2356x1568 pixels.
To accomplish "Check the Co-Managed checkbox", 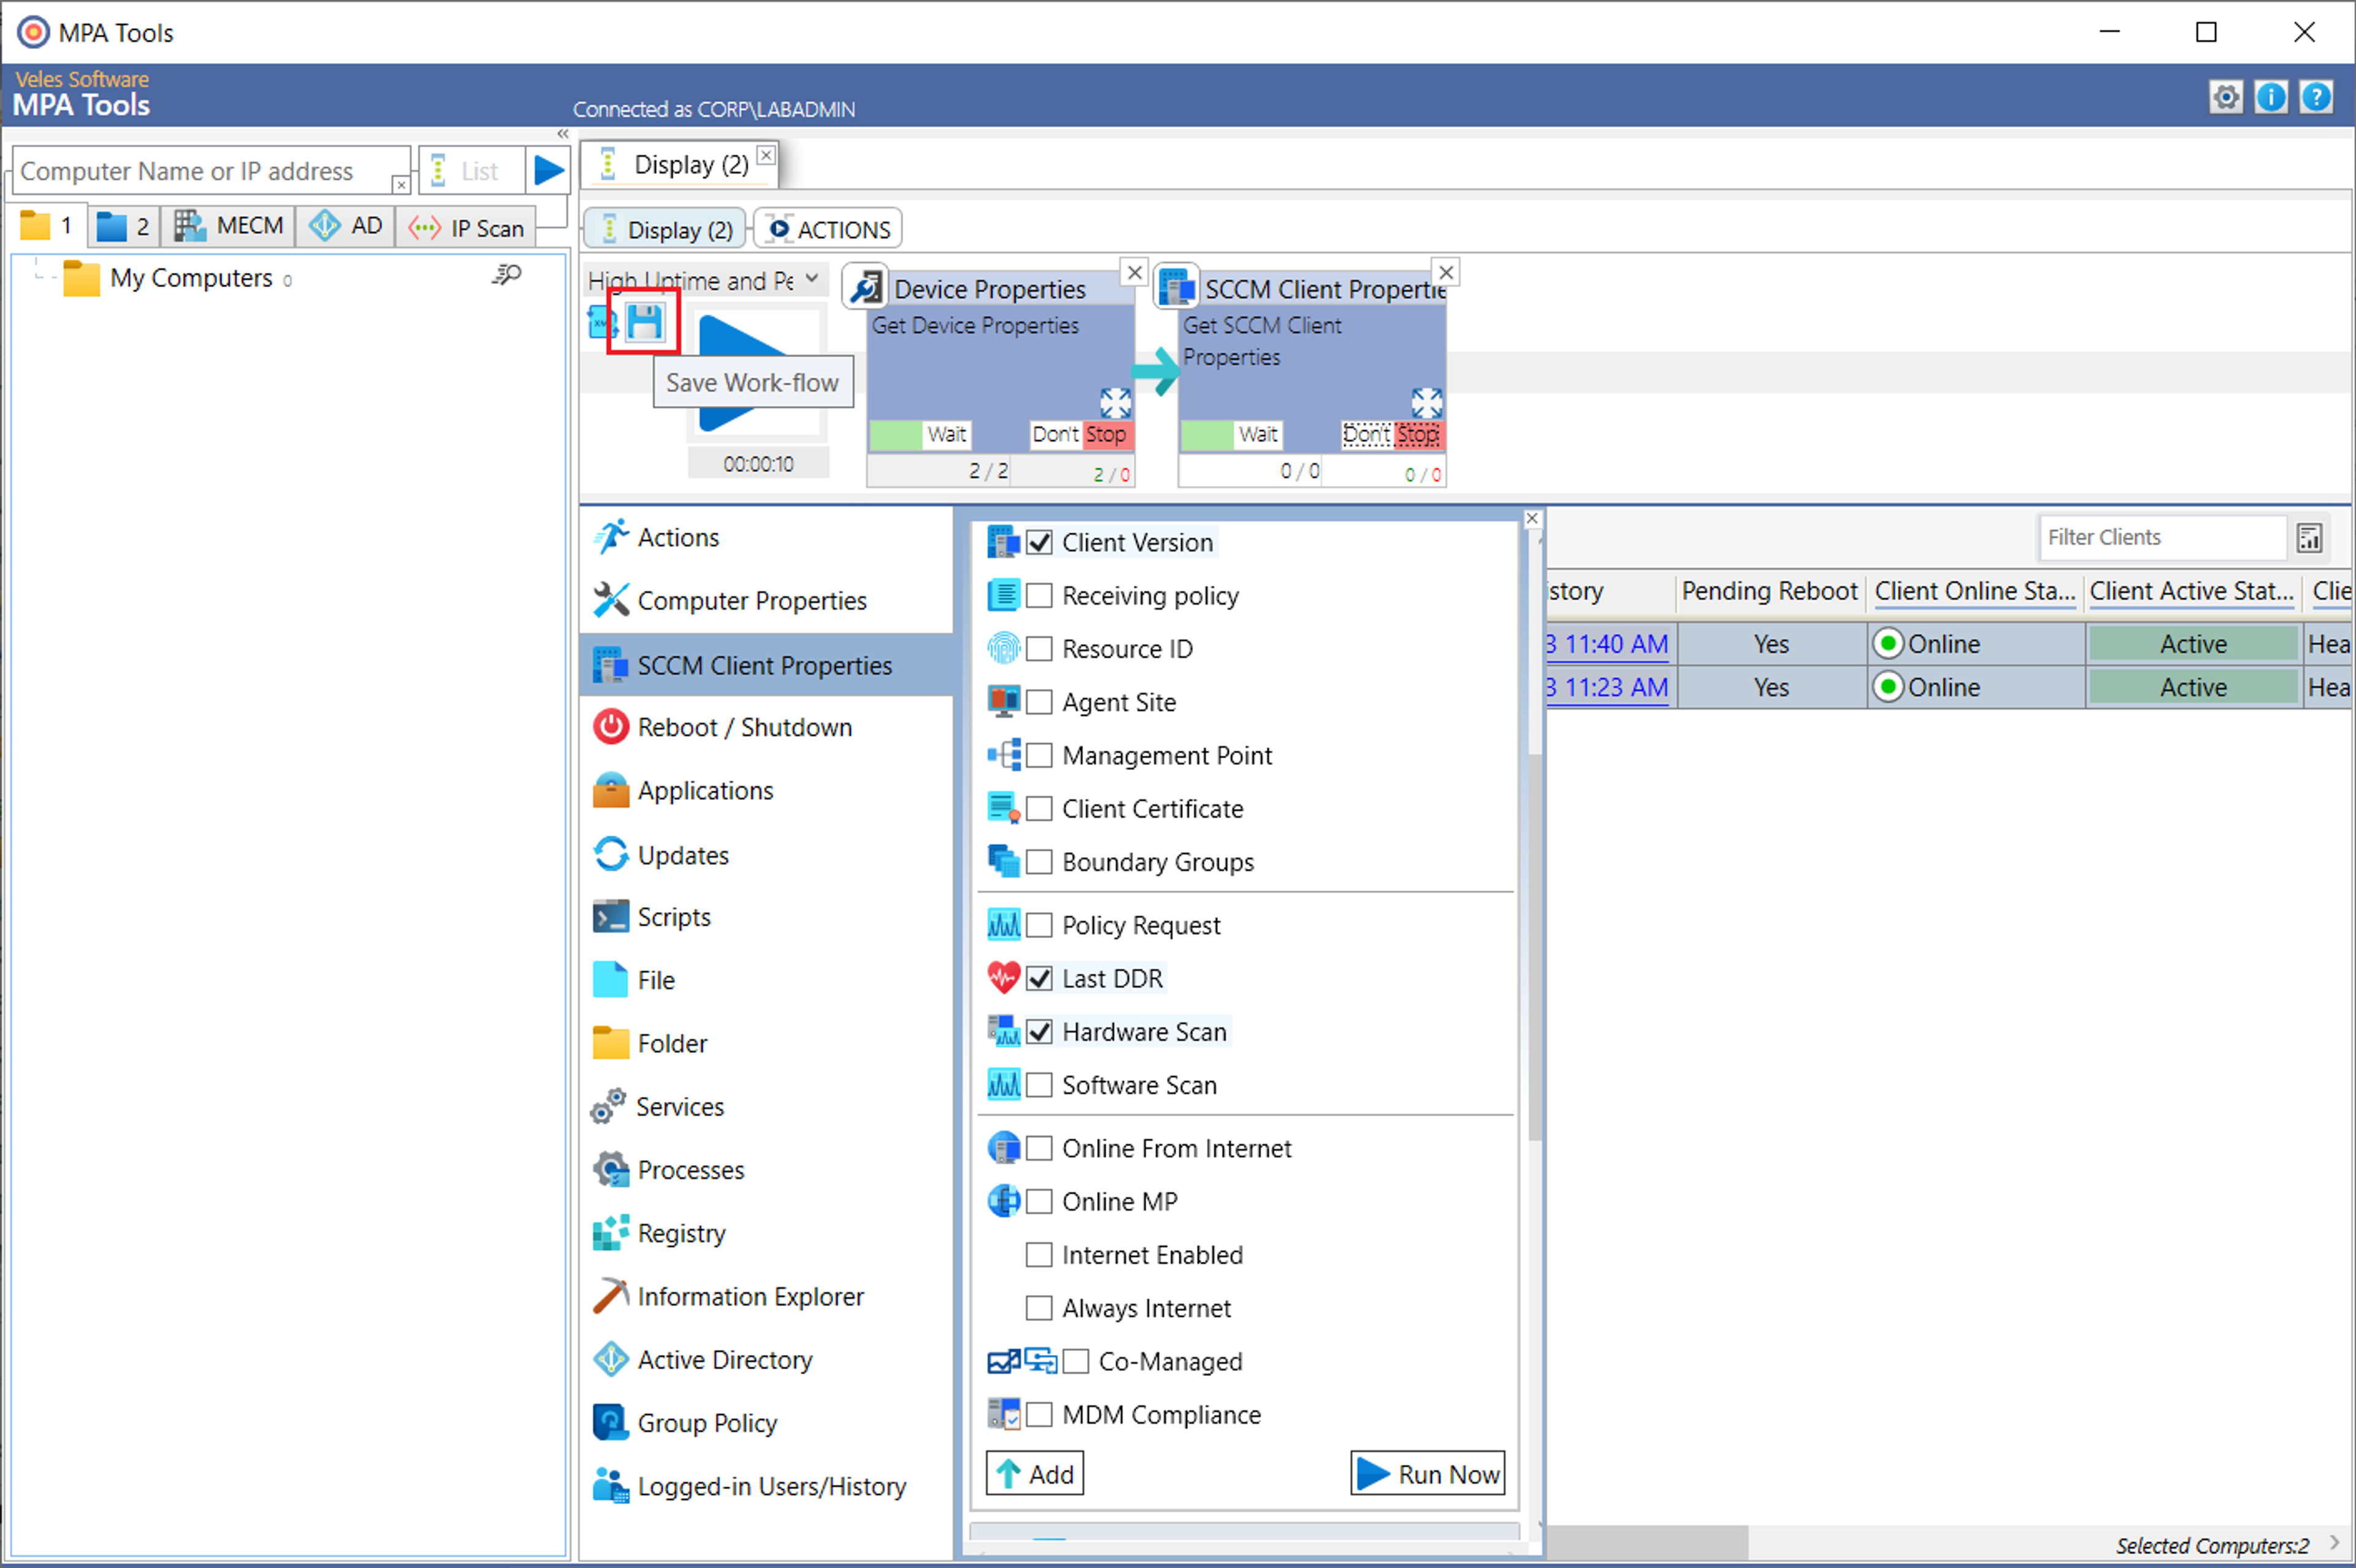I will pyautogui.click(x=1076, y=1361).
